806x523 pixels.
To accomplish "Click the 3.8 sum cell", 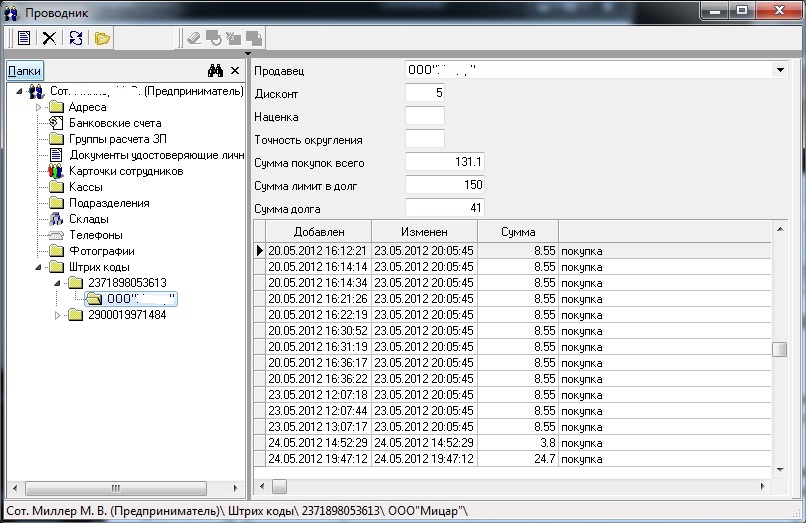I will 518,443.
